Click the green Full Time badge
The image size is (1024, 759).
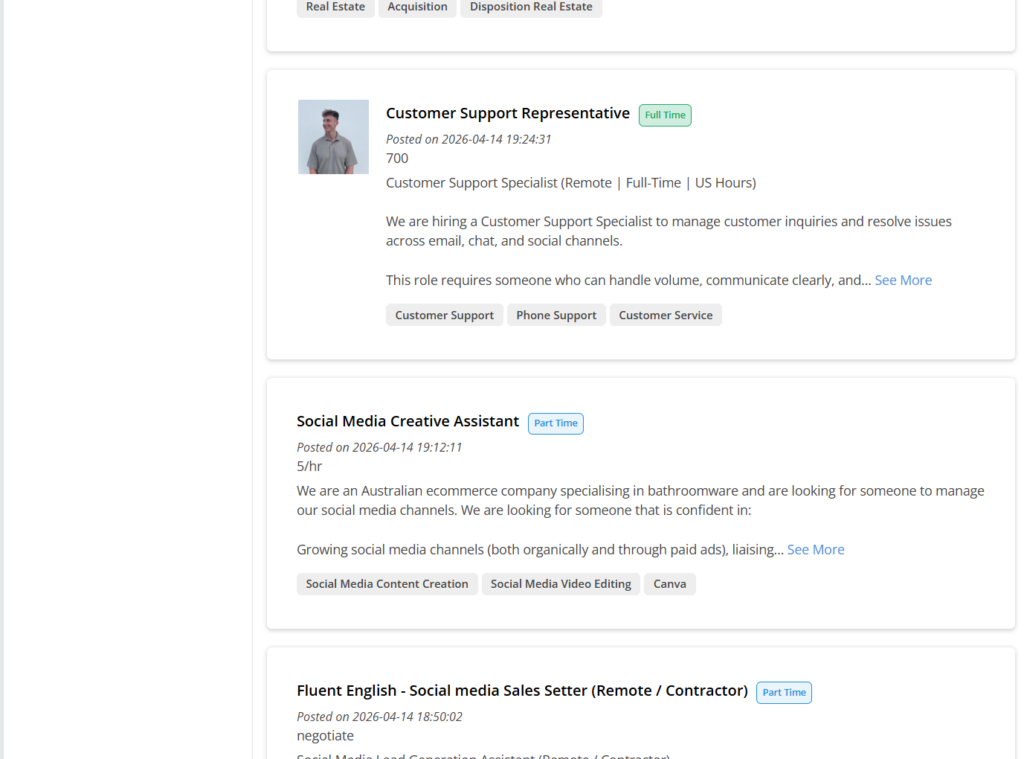click(664, 115)
